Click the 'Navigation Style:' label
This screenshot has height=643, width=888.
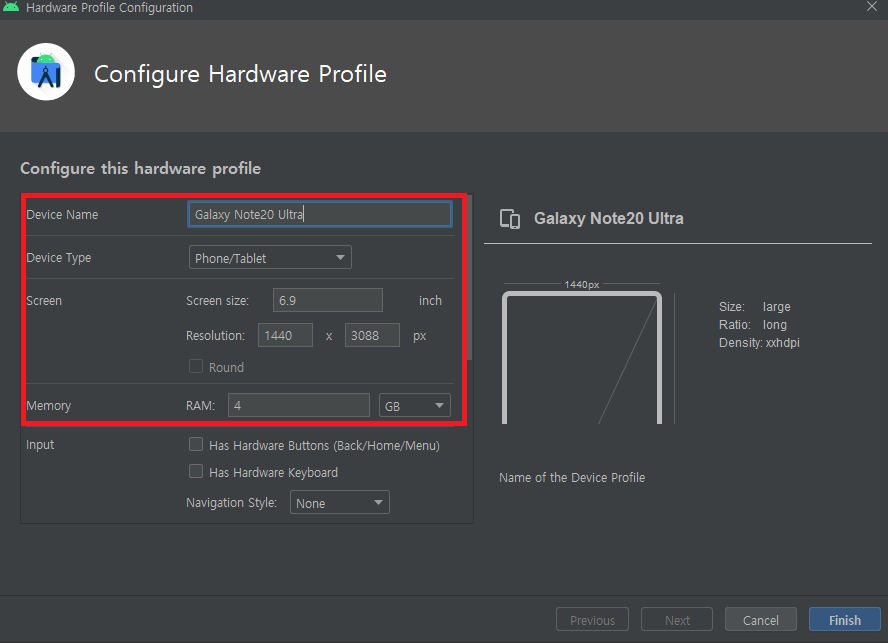232,503
